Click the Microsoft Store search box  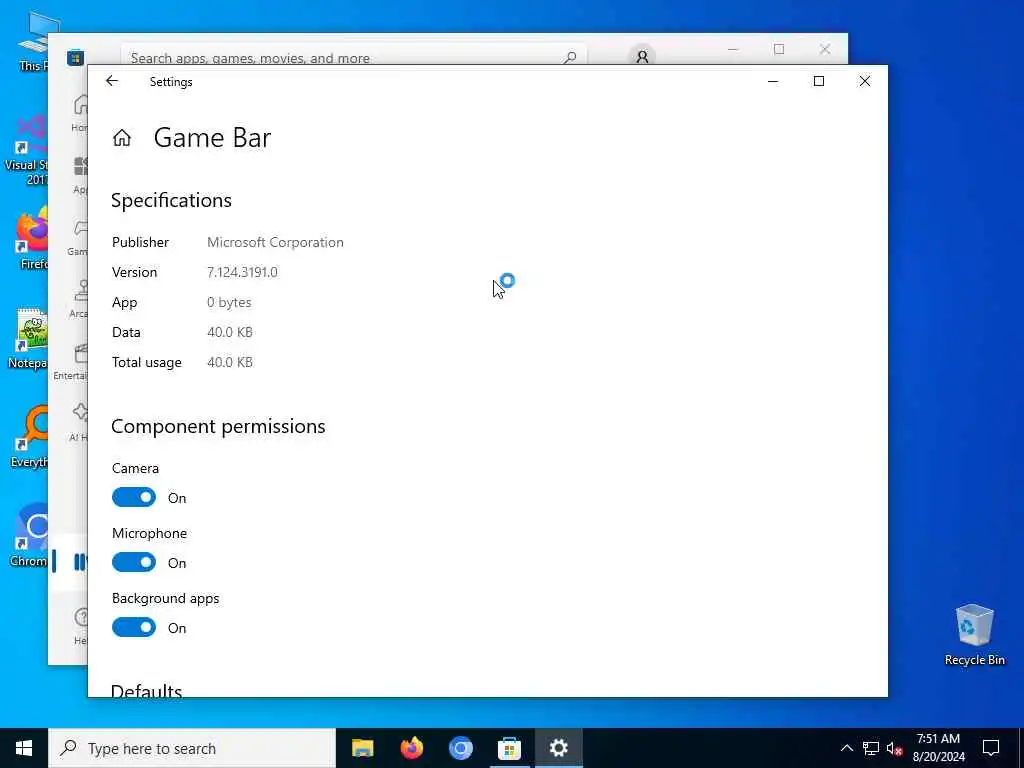pyautogui.click(x=353, y=57)
